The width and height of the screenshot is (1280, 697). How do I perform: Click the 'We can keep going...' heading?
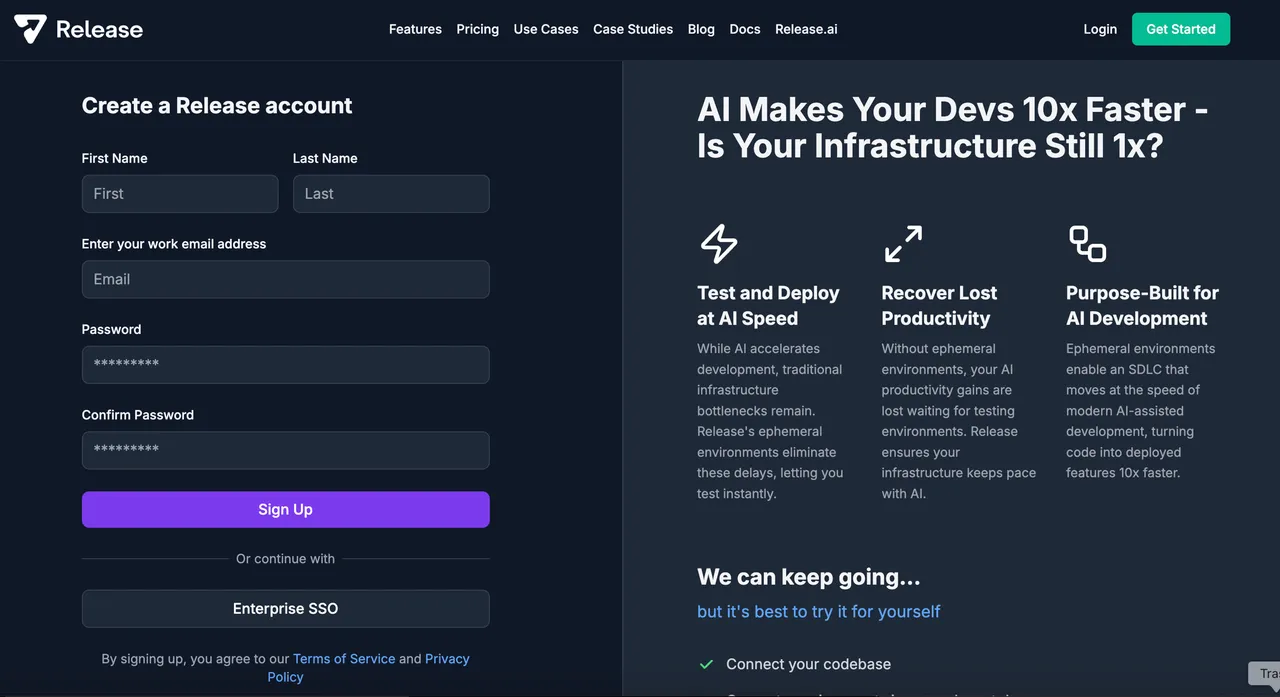point(809,577)
